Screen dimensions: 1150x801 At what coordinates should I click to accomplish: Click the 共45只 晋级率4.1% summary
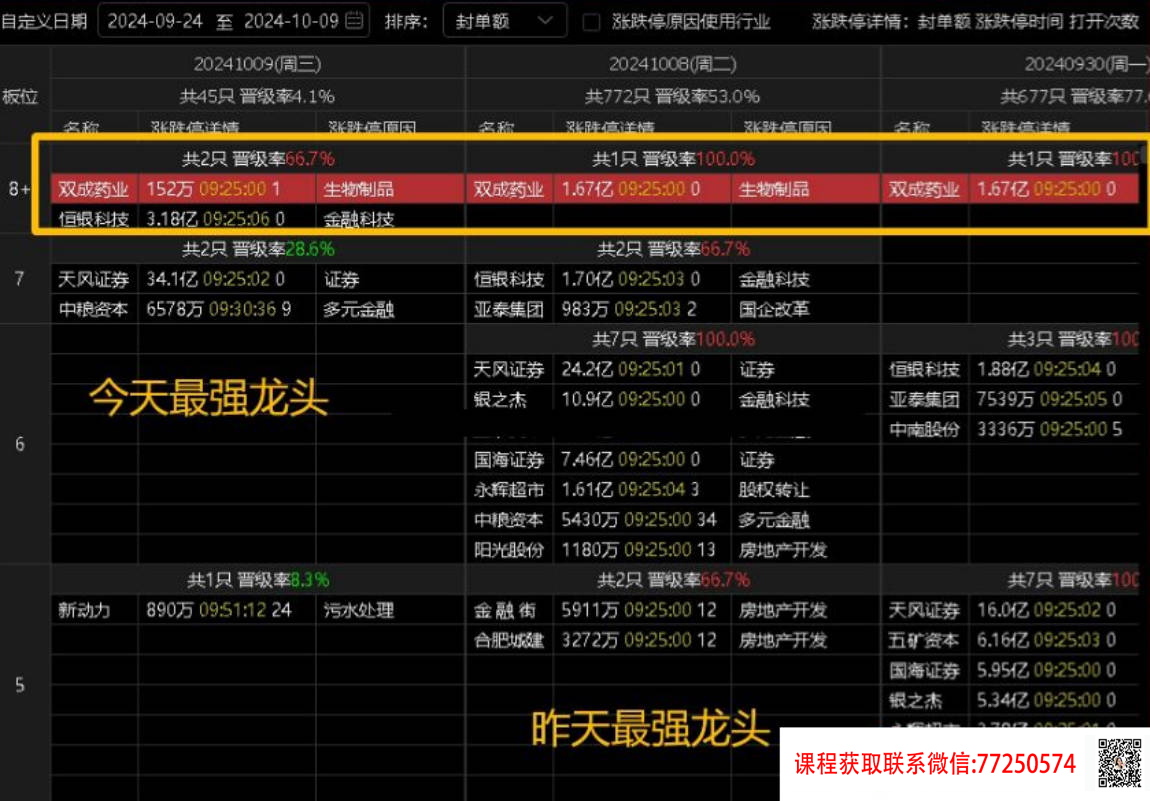point(257,96)
